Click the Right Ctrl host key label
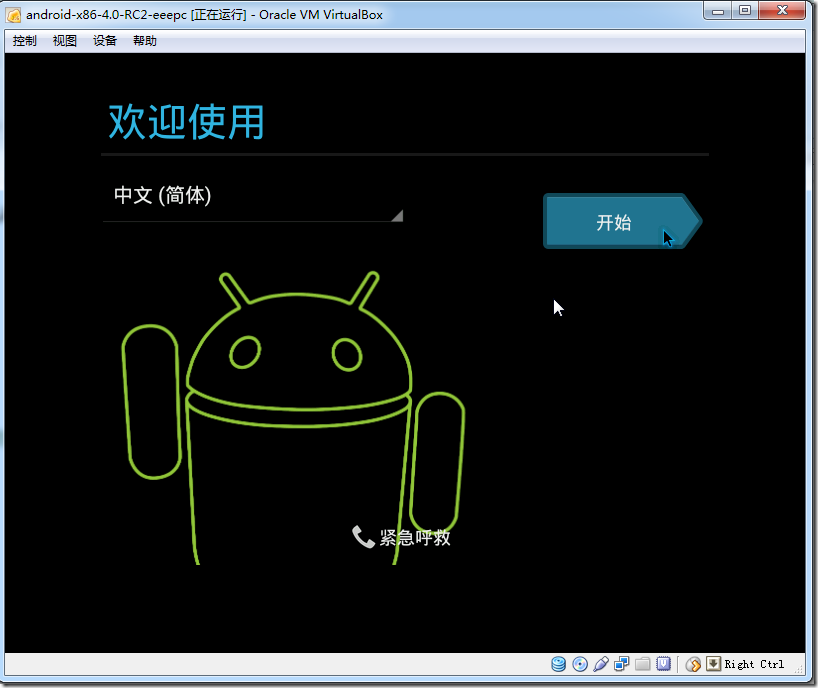This screenshot has height=688, width=818. pos(754,664)
